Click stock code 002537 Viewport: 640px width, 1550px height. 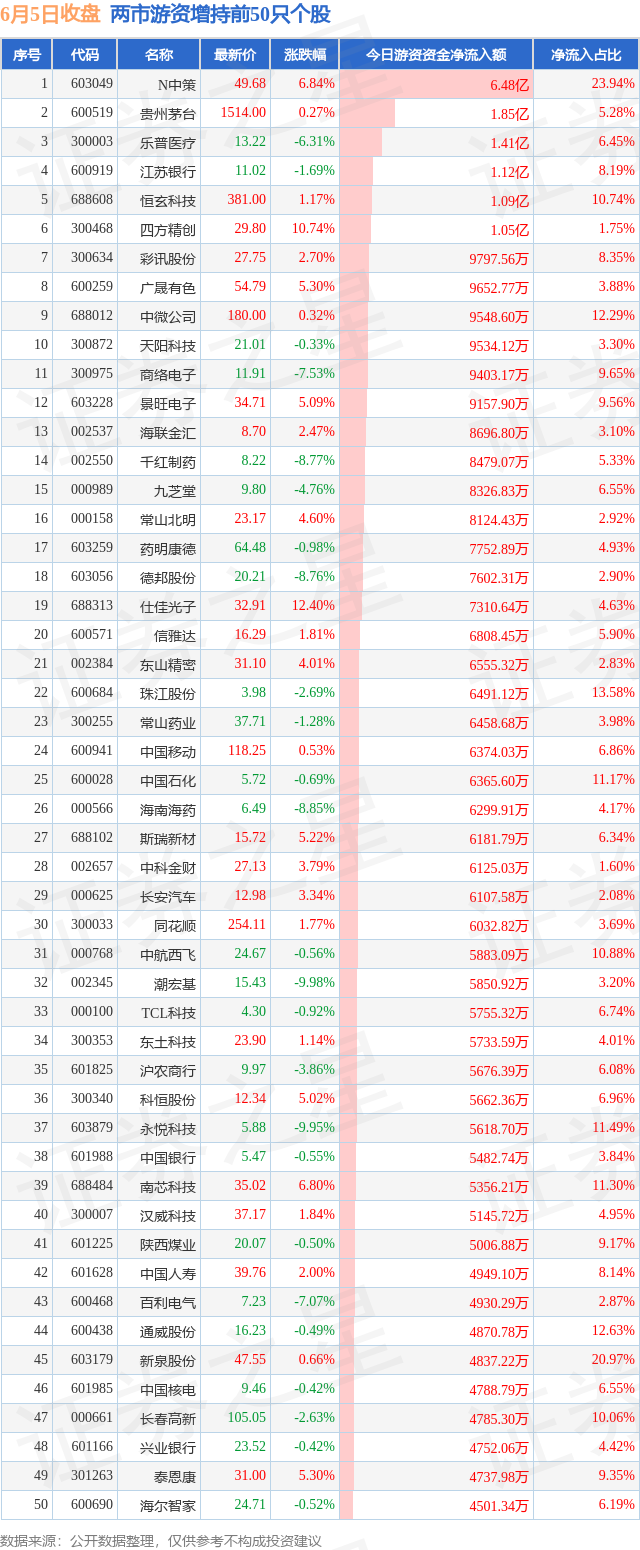point(92,432)
